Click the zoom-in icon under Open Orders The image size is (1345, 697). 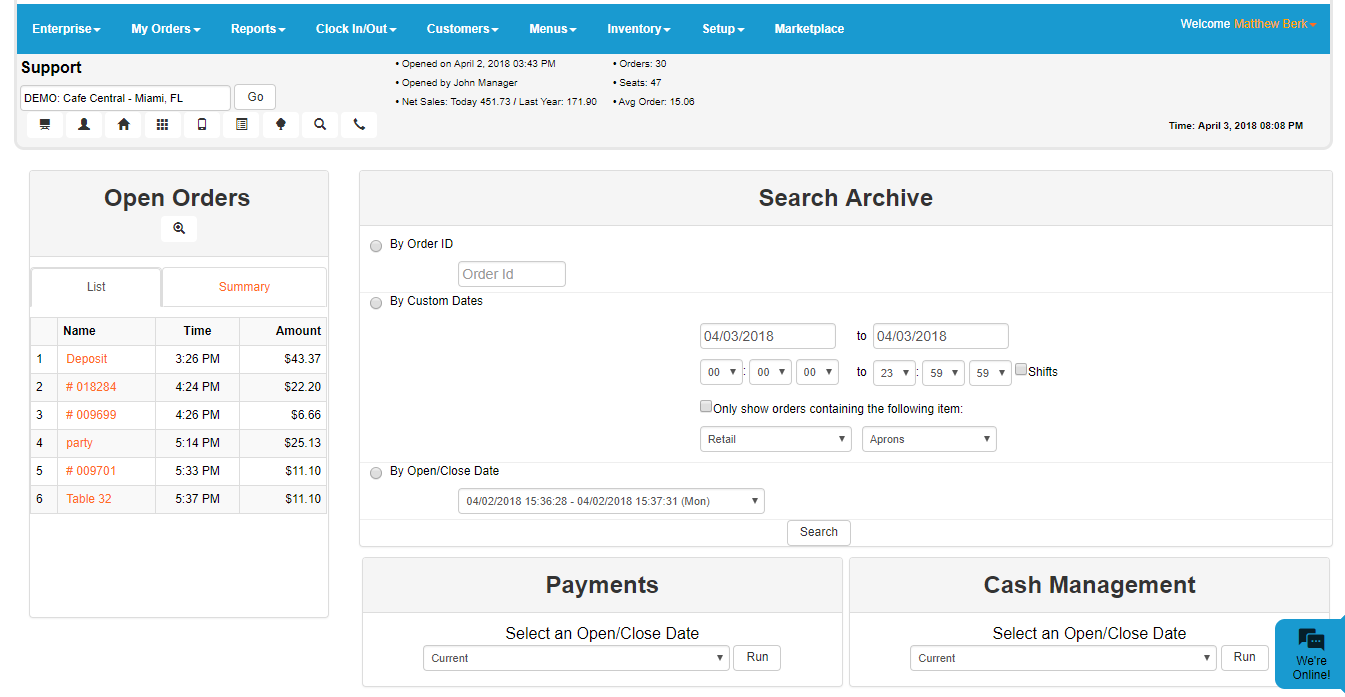point(179,229)
